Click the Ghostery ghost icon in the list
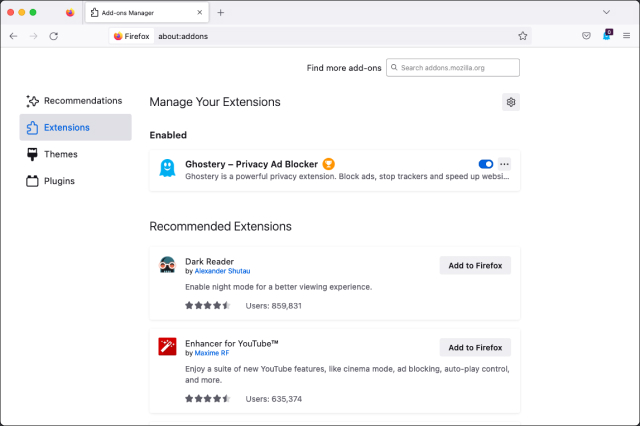640x426 pixels. coord(167,170)
